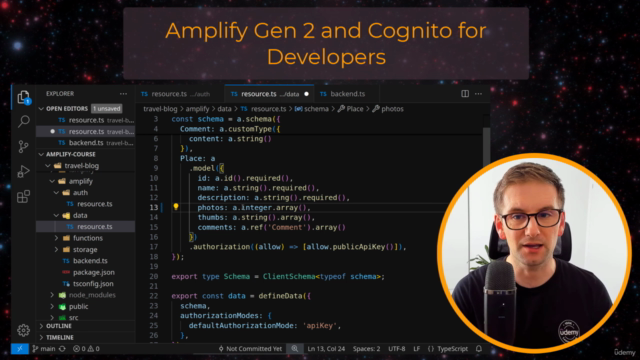Click 'Not Committed Yet' blame status
The image size is (640, 360).
(x=250, y=349)
